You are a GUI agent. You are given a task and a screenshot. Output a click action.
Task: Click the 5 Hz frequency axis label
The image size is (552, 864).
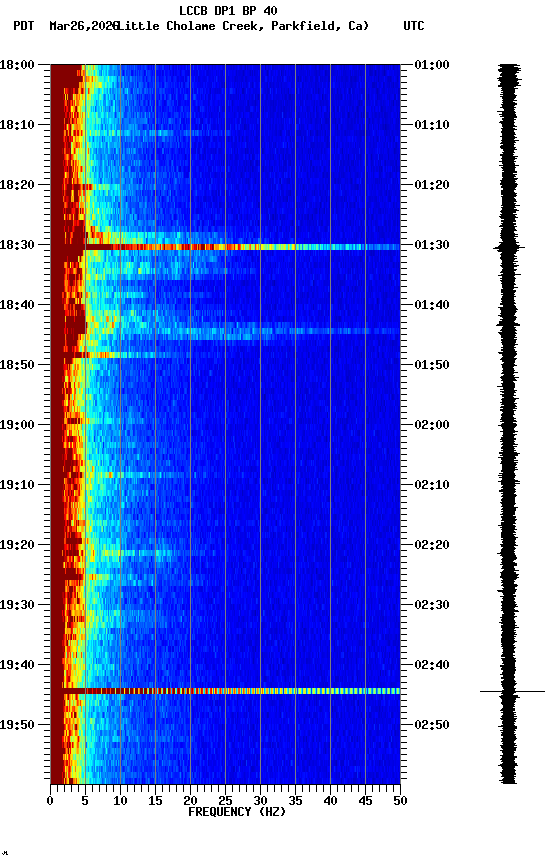click(85, 801)
